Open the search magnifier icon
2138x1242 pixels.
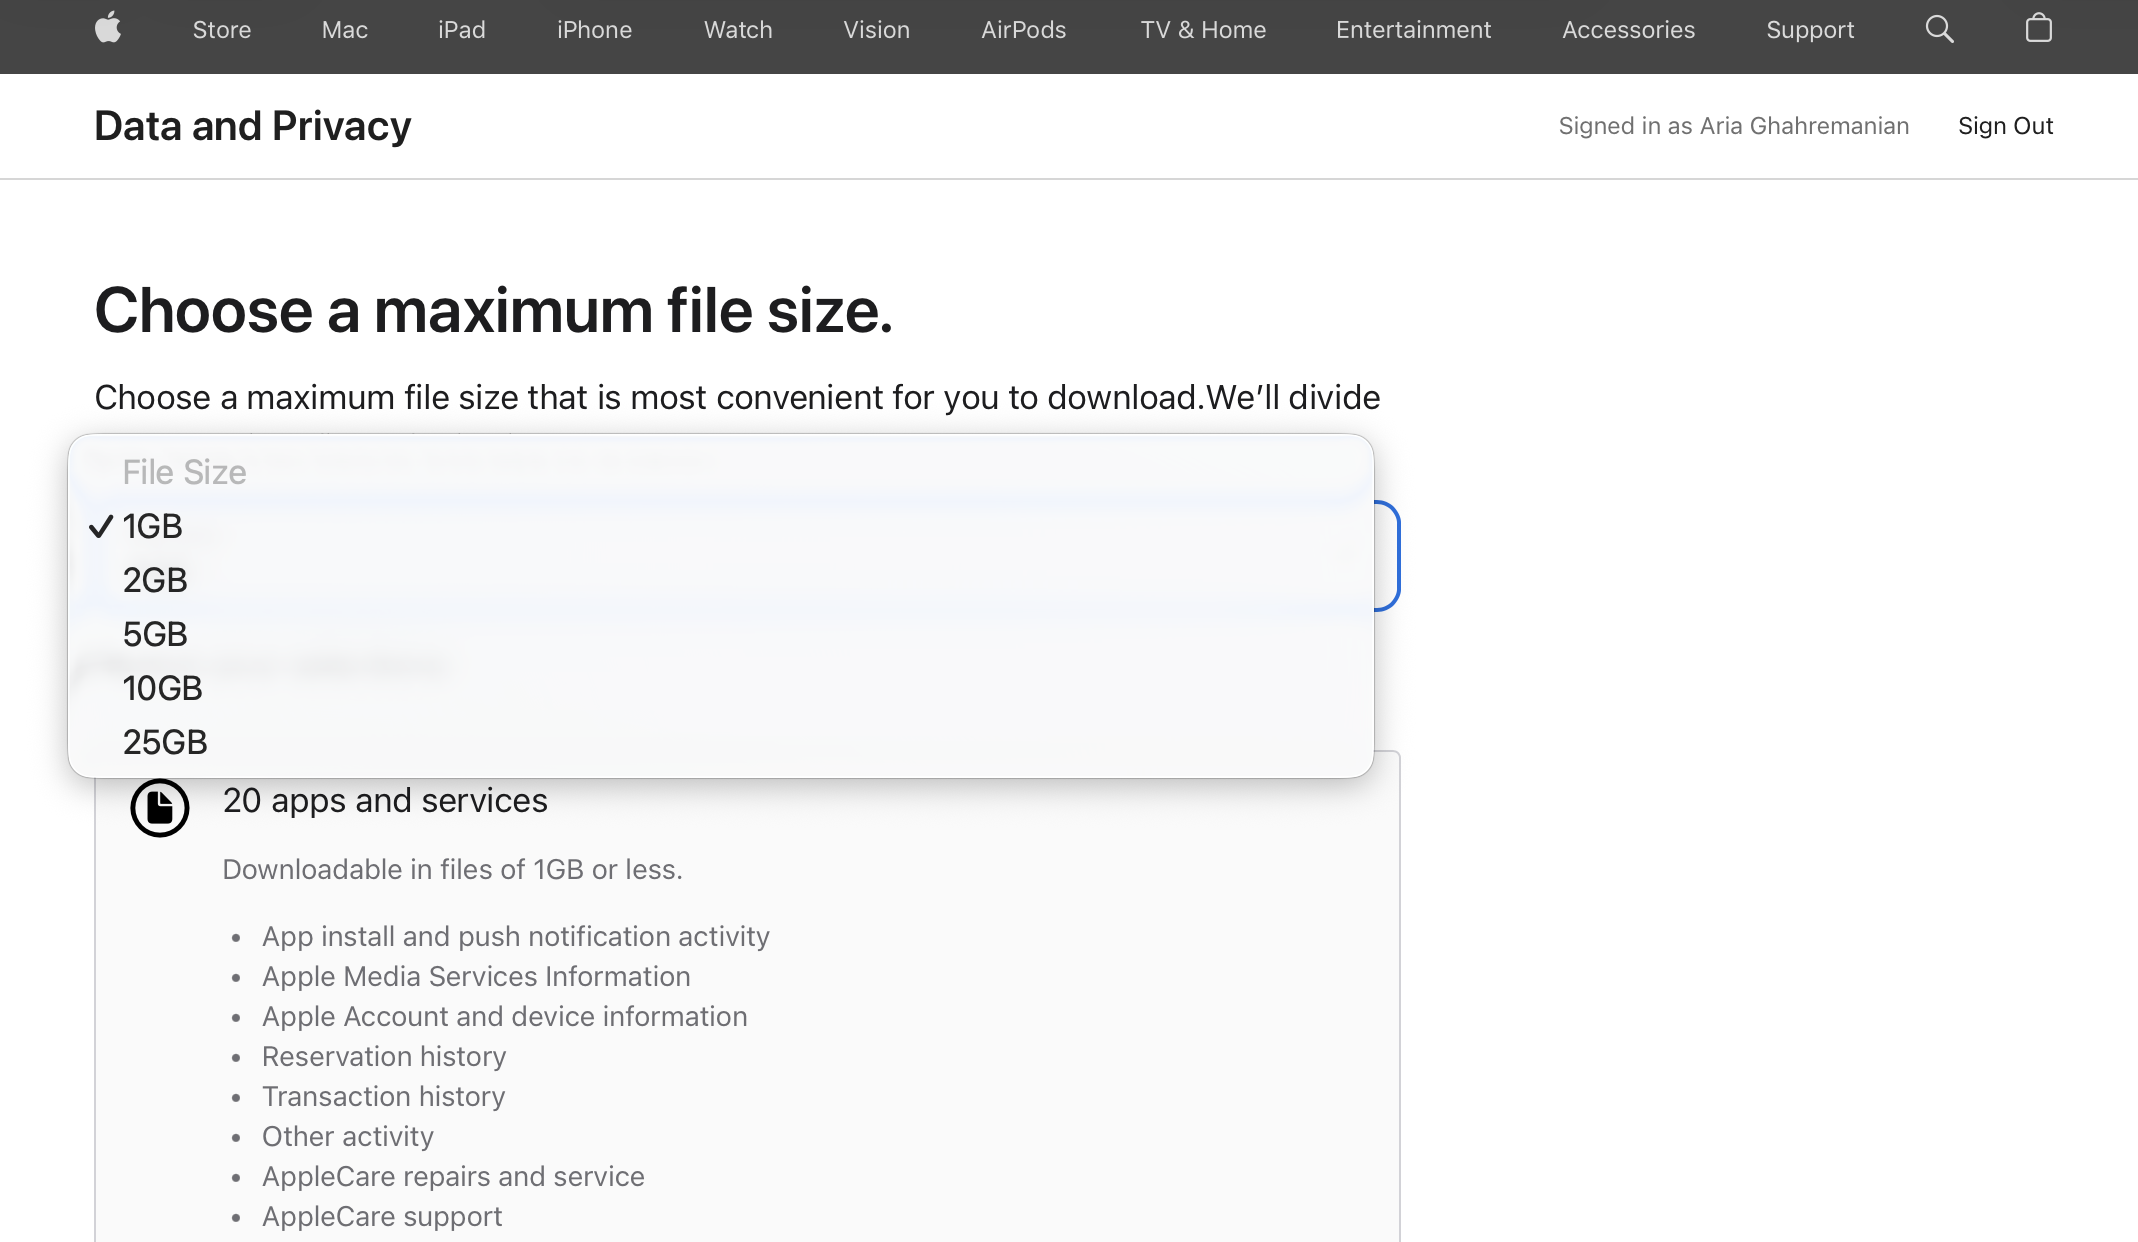click(x=1939, y=29)
